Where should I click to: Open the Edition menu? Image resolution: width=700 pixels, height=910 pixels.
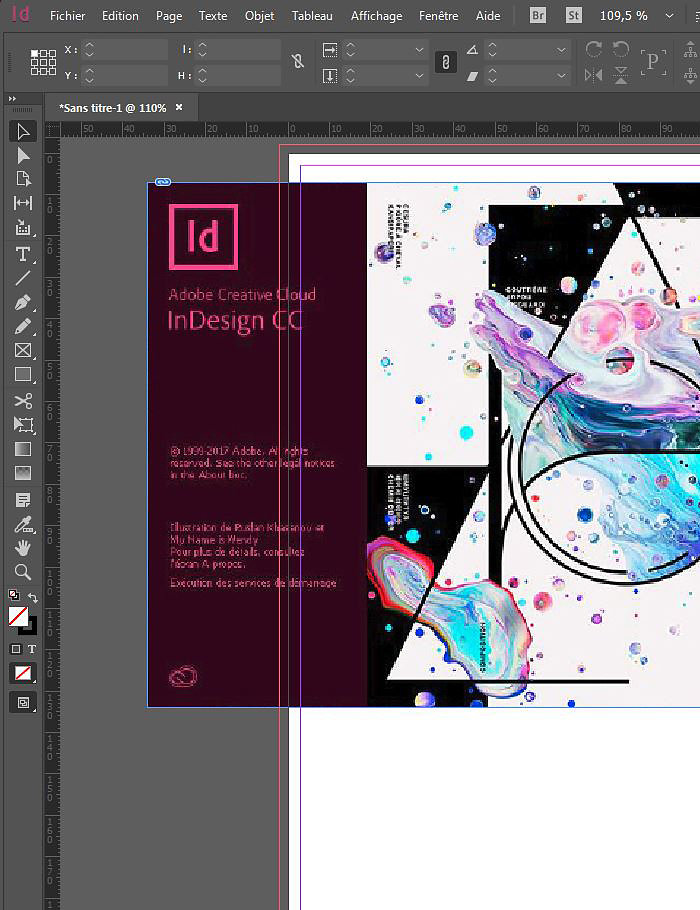click(120, 16)
